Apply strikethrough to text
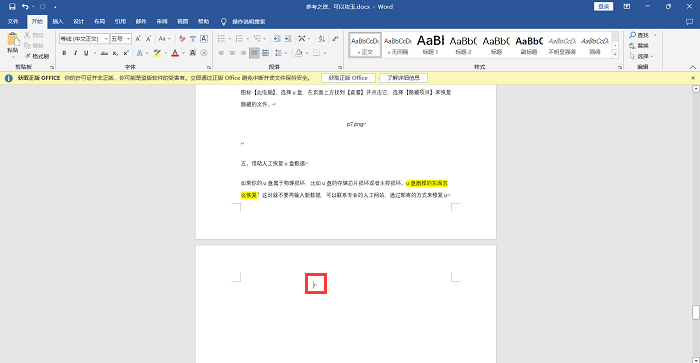Viewport: 700px width, 363px height. pos(104,53)
